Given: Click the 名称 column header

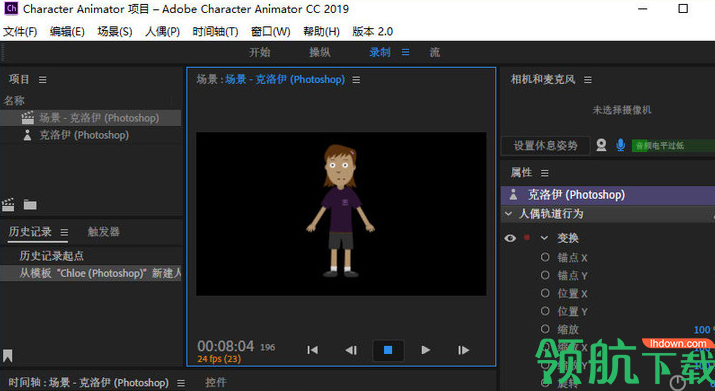Looking at the screenshot, I should click(x=14, y=100).
